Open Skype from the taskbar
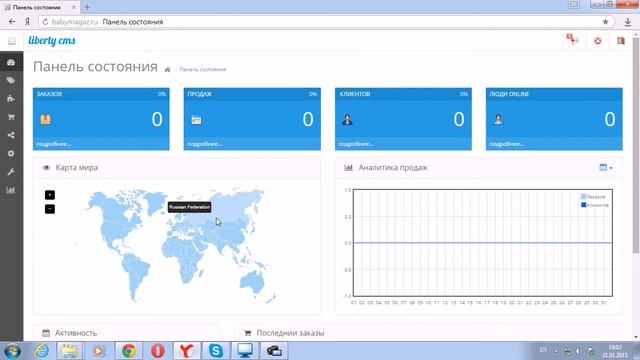The image size is (640, 360). [216, 351]
